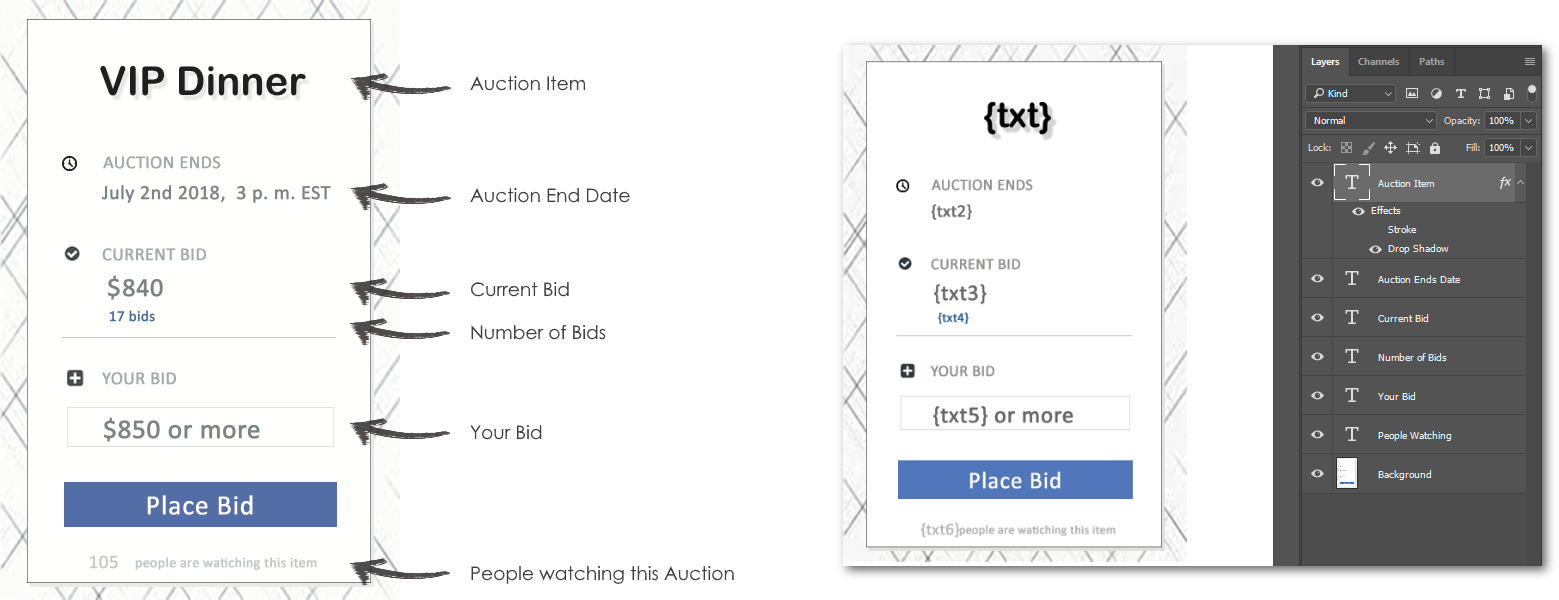The height and width of the screenshot is (600, 1559).
Task: Hide the Background layer
Action: click(x=1317, y=474)
